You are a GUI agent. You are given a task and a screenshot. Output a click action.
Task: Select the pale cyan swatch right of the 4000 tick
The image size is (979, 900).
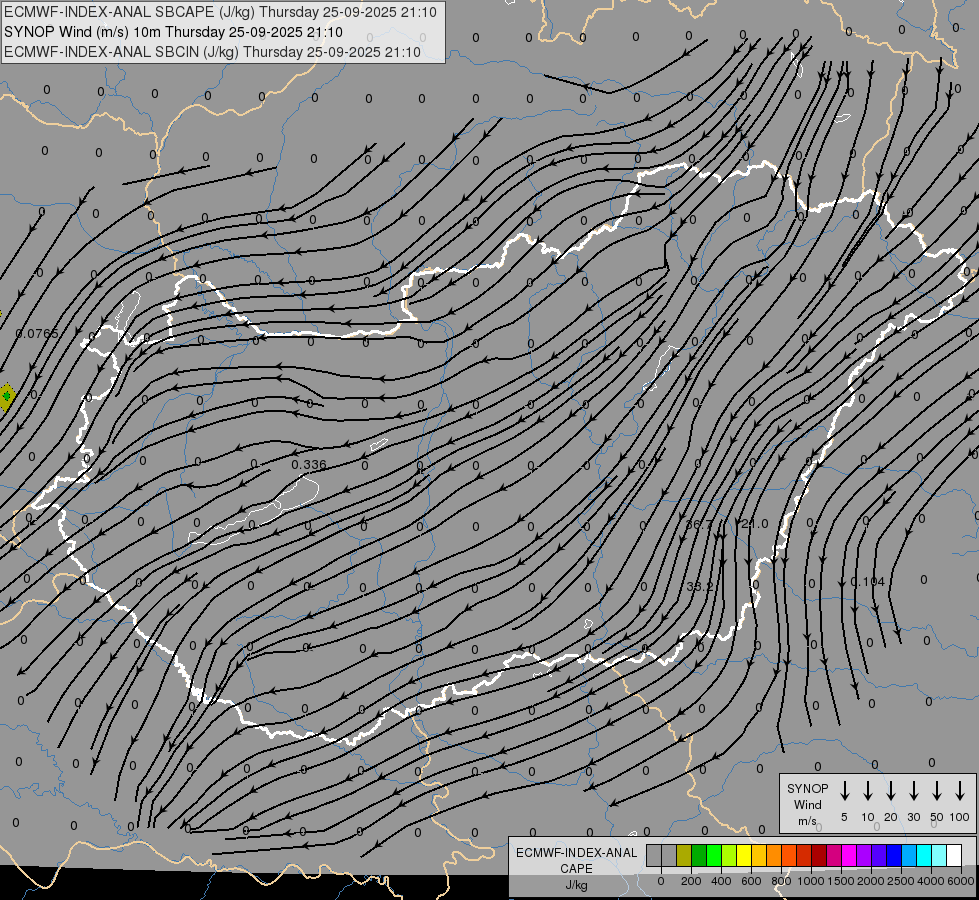[x=939, y=855]
